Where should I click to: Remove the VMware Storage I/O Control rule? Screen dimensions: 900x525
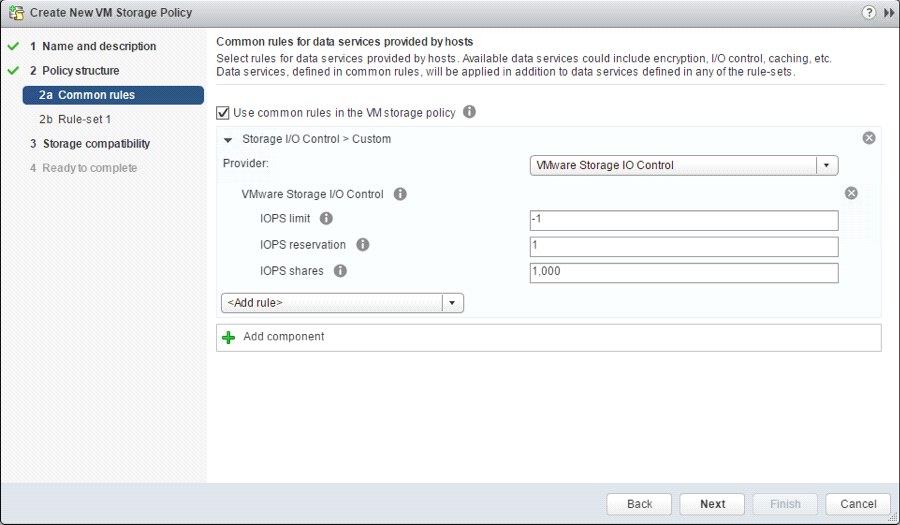851,193
